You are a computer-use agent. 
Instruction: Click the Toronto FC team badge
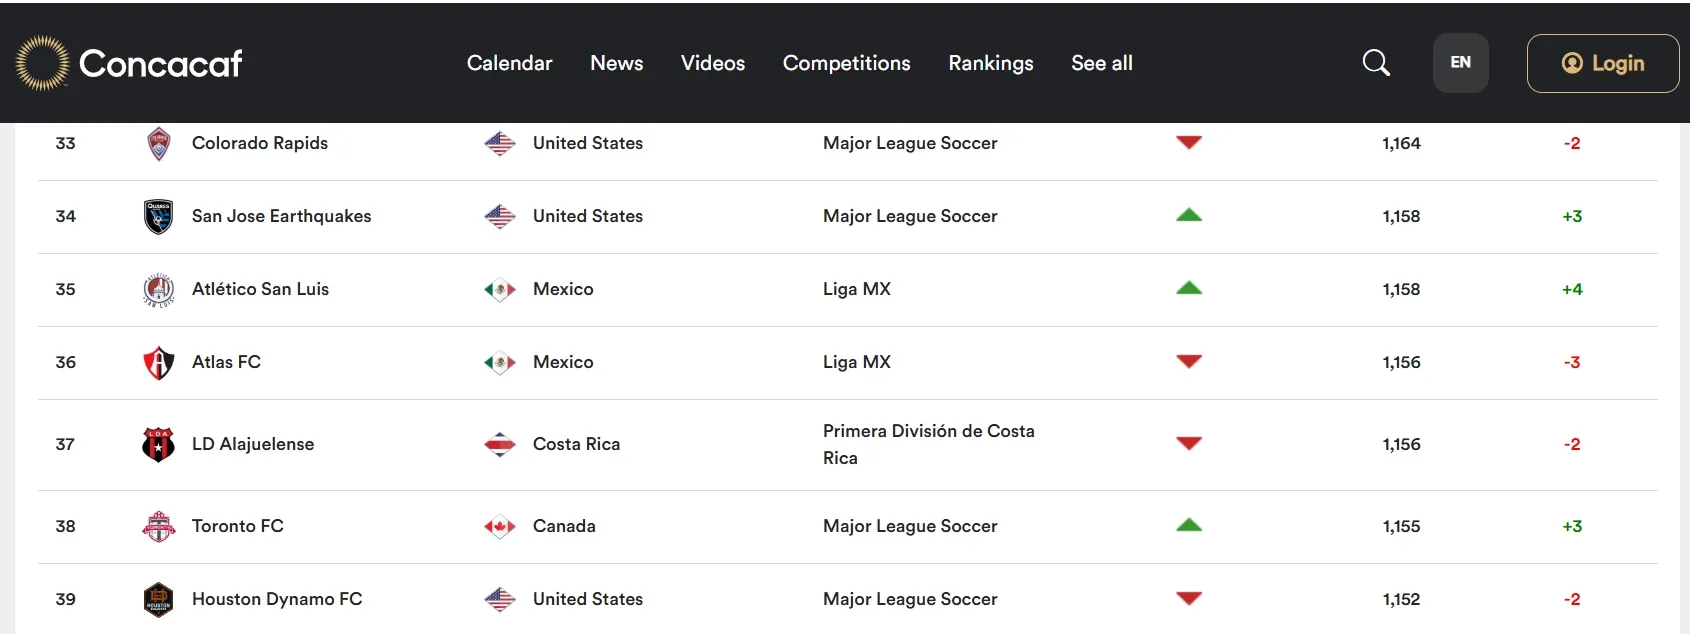pos(158,526)
